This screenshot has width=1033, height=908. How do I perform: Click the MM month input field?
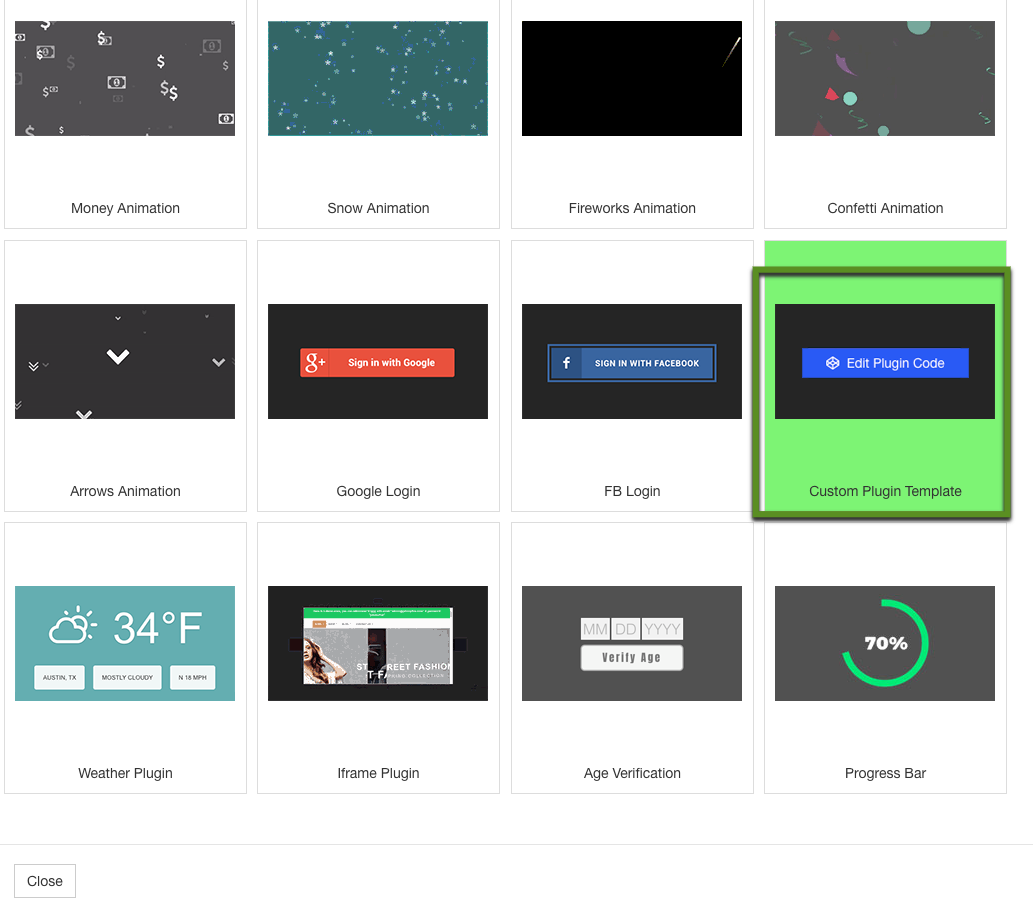click(595, 629)
